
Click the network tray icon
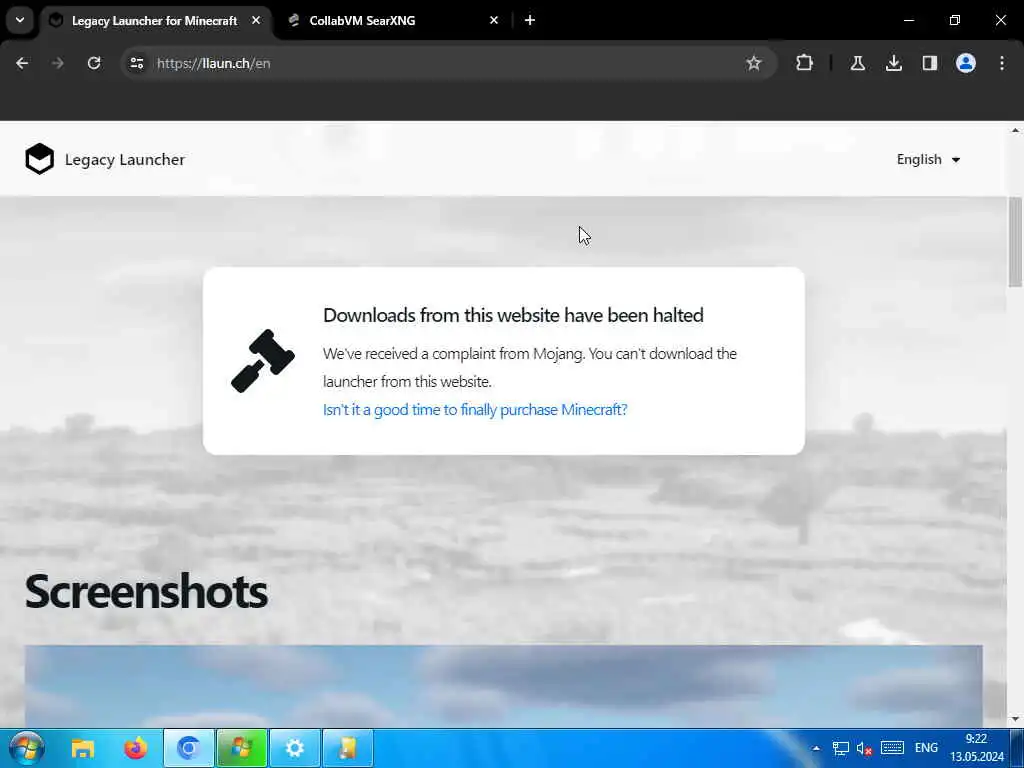pos(840,748)
